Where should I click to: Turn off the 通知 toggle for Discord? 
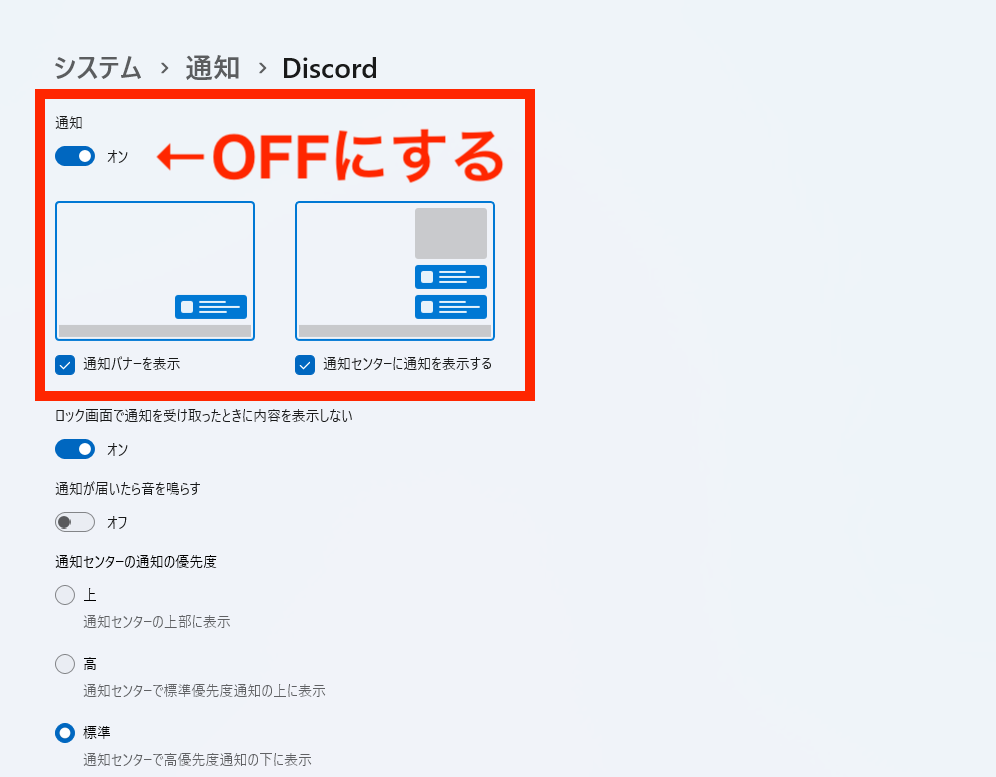tap(75, 156)
